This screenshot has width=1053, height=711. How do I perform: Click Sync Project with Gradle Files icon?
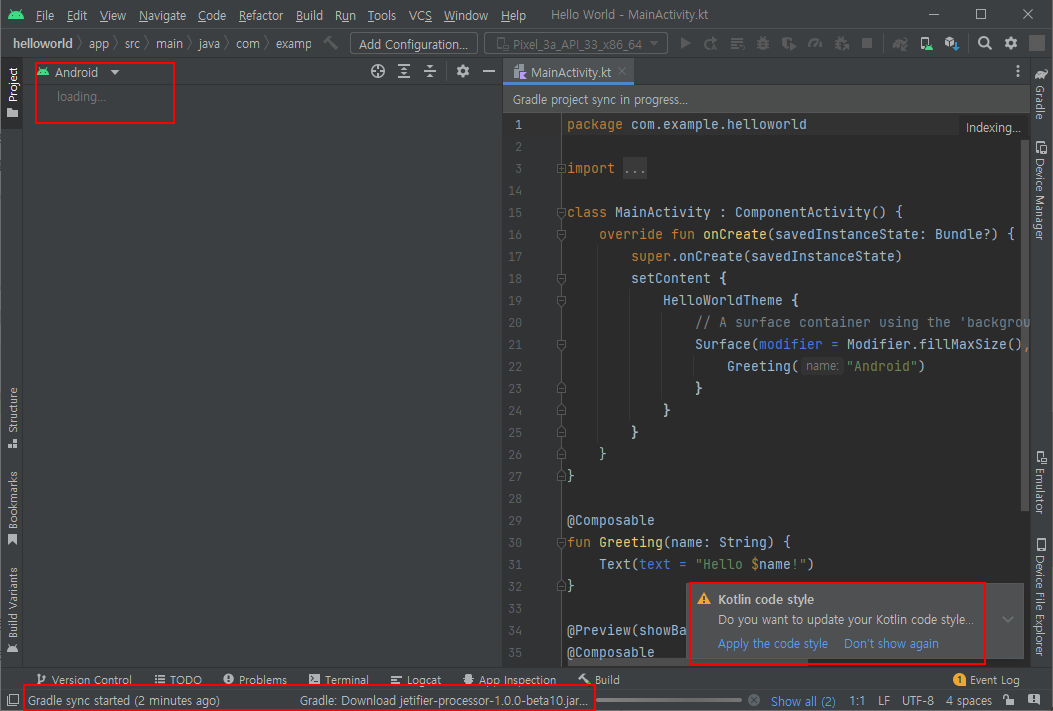click(x=900, y=44)
